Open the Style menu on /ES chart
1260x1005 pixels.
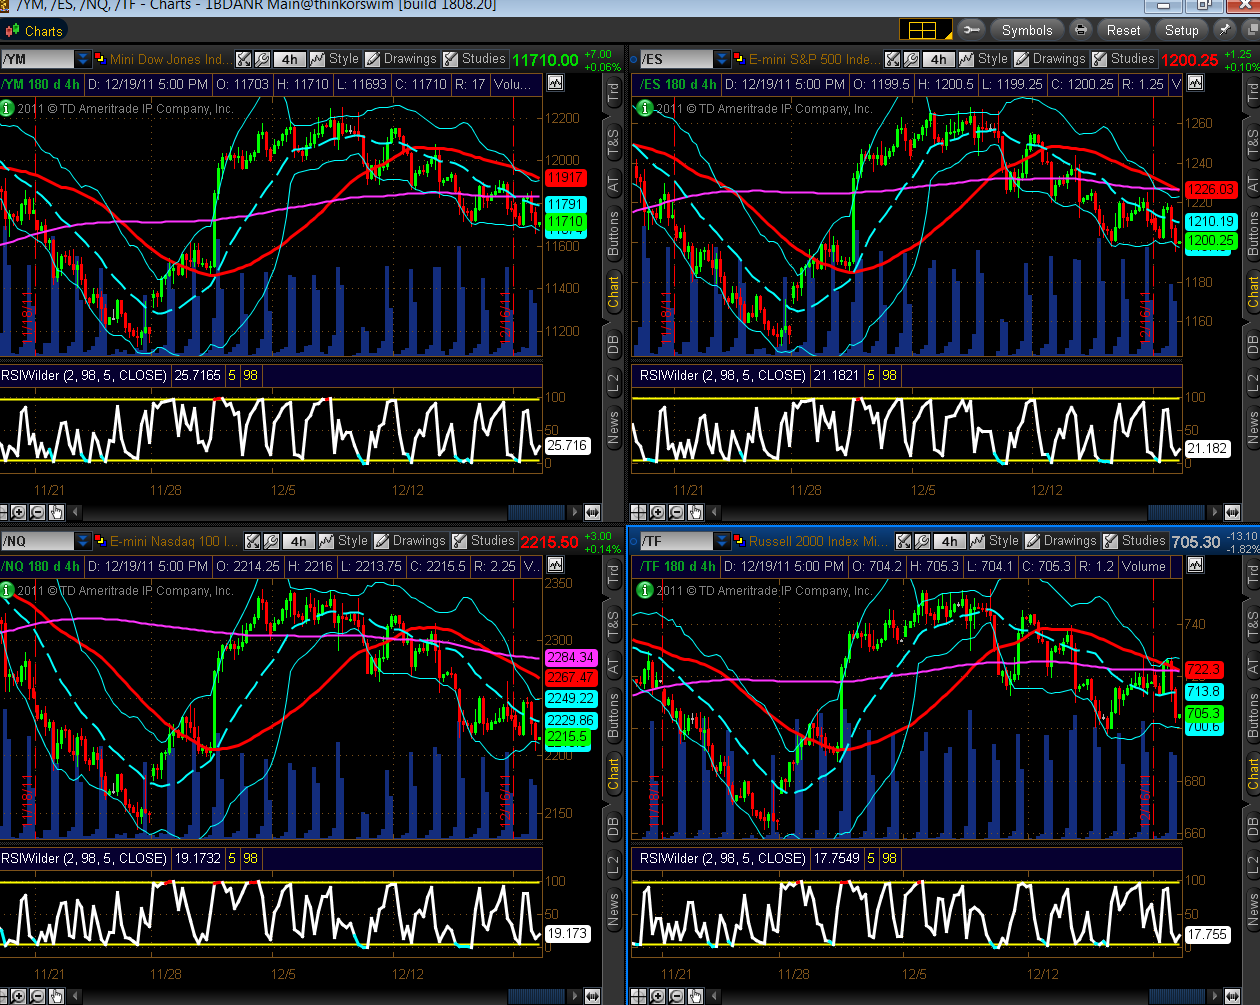pyautogui.click(x=984, y=59)
